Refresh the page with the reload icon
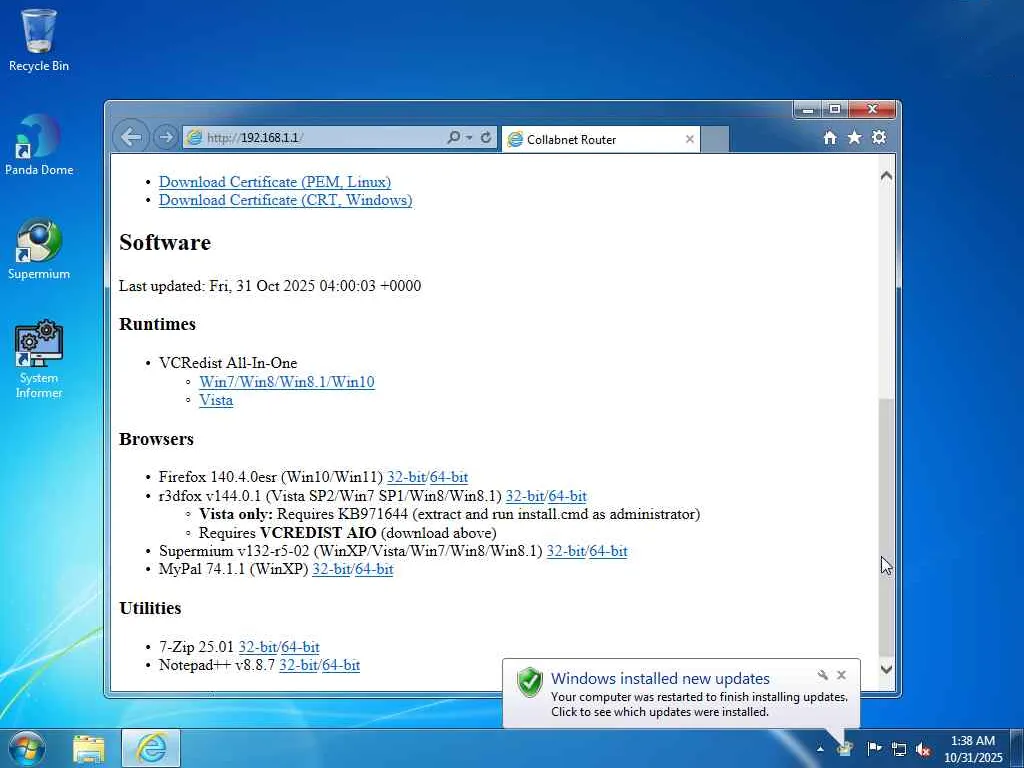The width and height of the screenshot is (1024, 768). pos(485,138)
